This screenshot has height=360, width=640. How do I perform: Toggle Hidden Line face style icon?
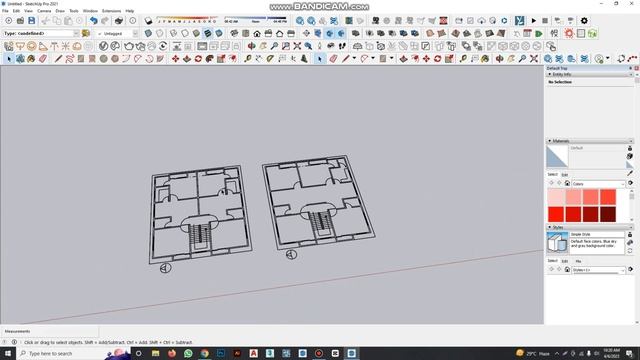(185, 33)
